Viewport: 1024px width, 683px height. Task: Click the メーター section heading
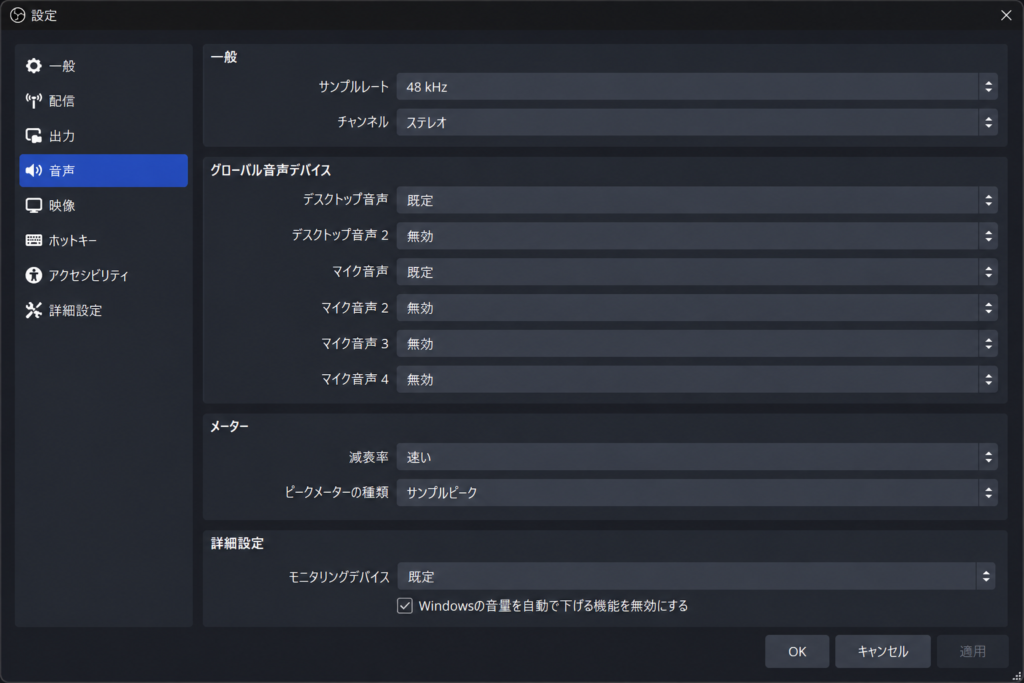click(x=229, y=426)
